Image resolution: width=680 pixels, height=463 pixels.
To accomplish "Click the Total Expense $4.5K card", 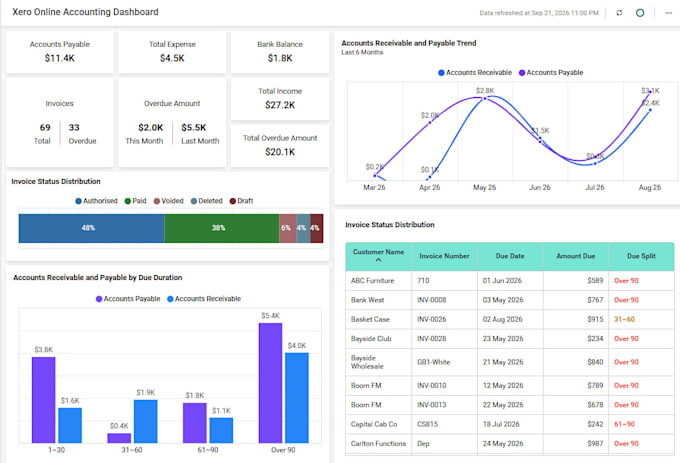I will 172,52.
